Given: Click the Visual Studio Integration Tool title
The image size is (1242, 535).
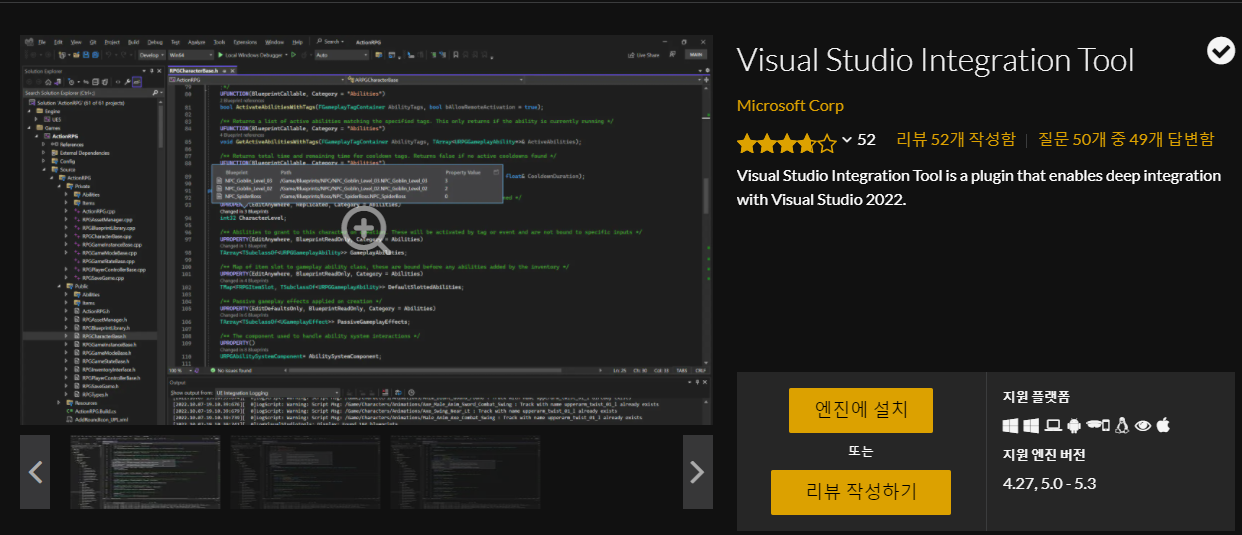Looking at the screenshot, I should point(936,60).
